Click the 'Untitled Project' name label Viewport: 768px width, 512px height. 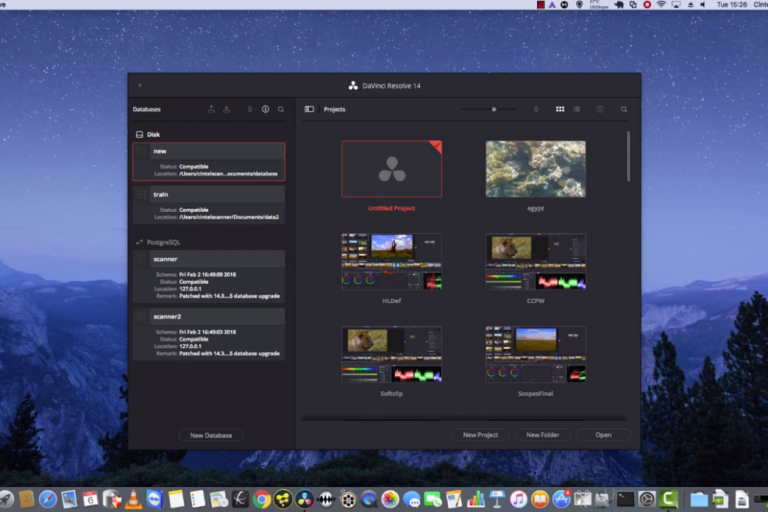click(x=391, y=208)
